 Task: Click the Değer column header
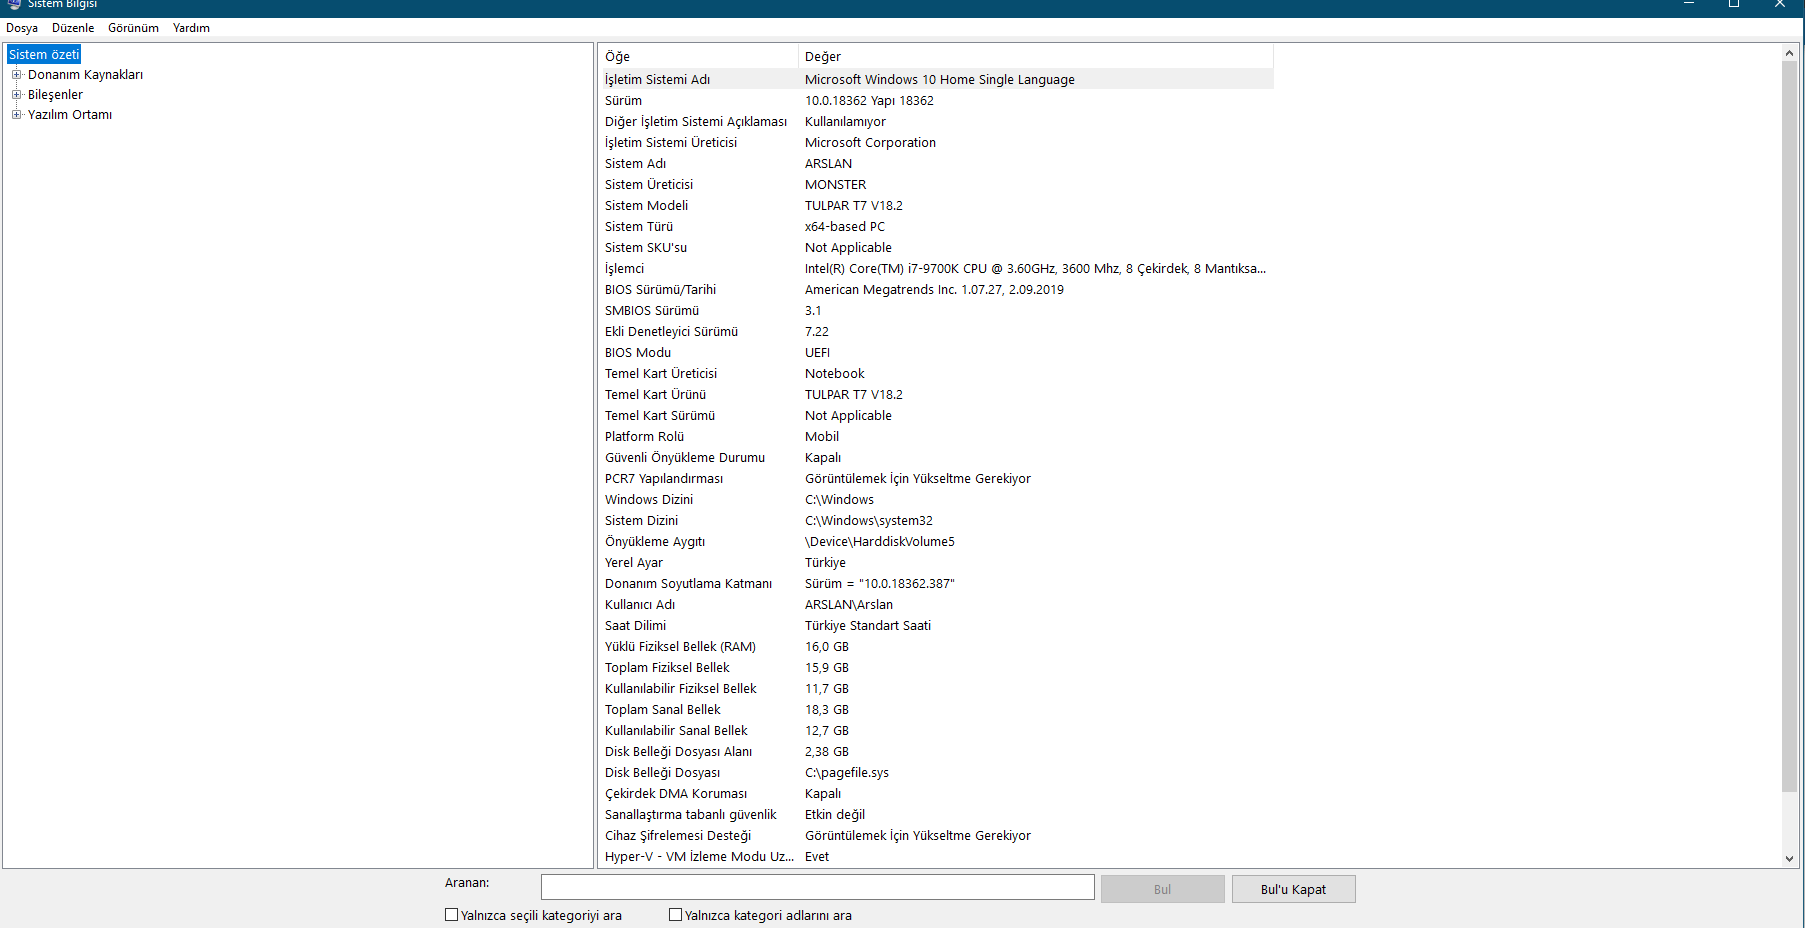click(x=1036, y=56)
